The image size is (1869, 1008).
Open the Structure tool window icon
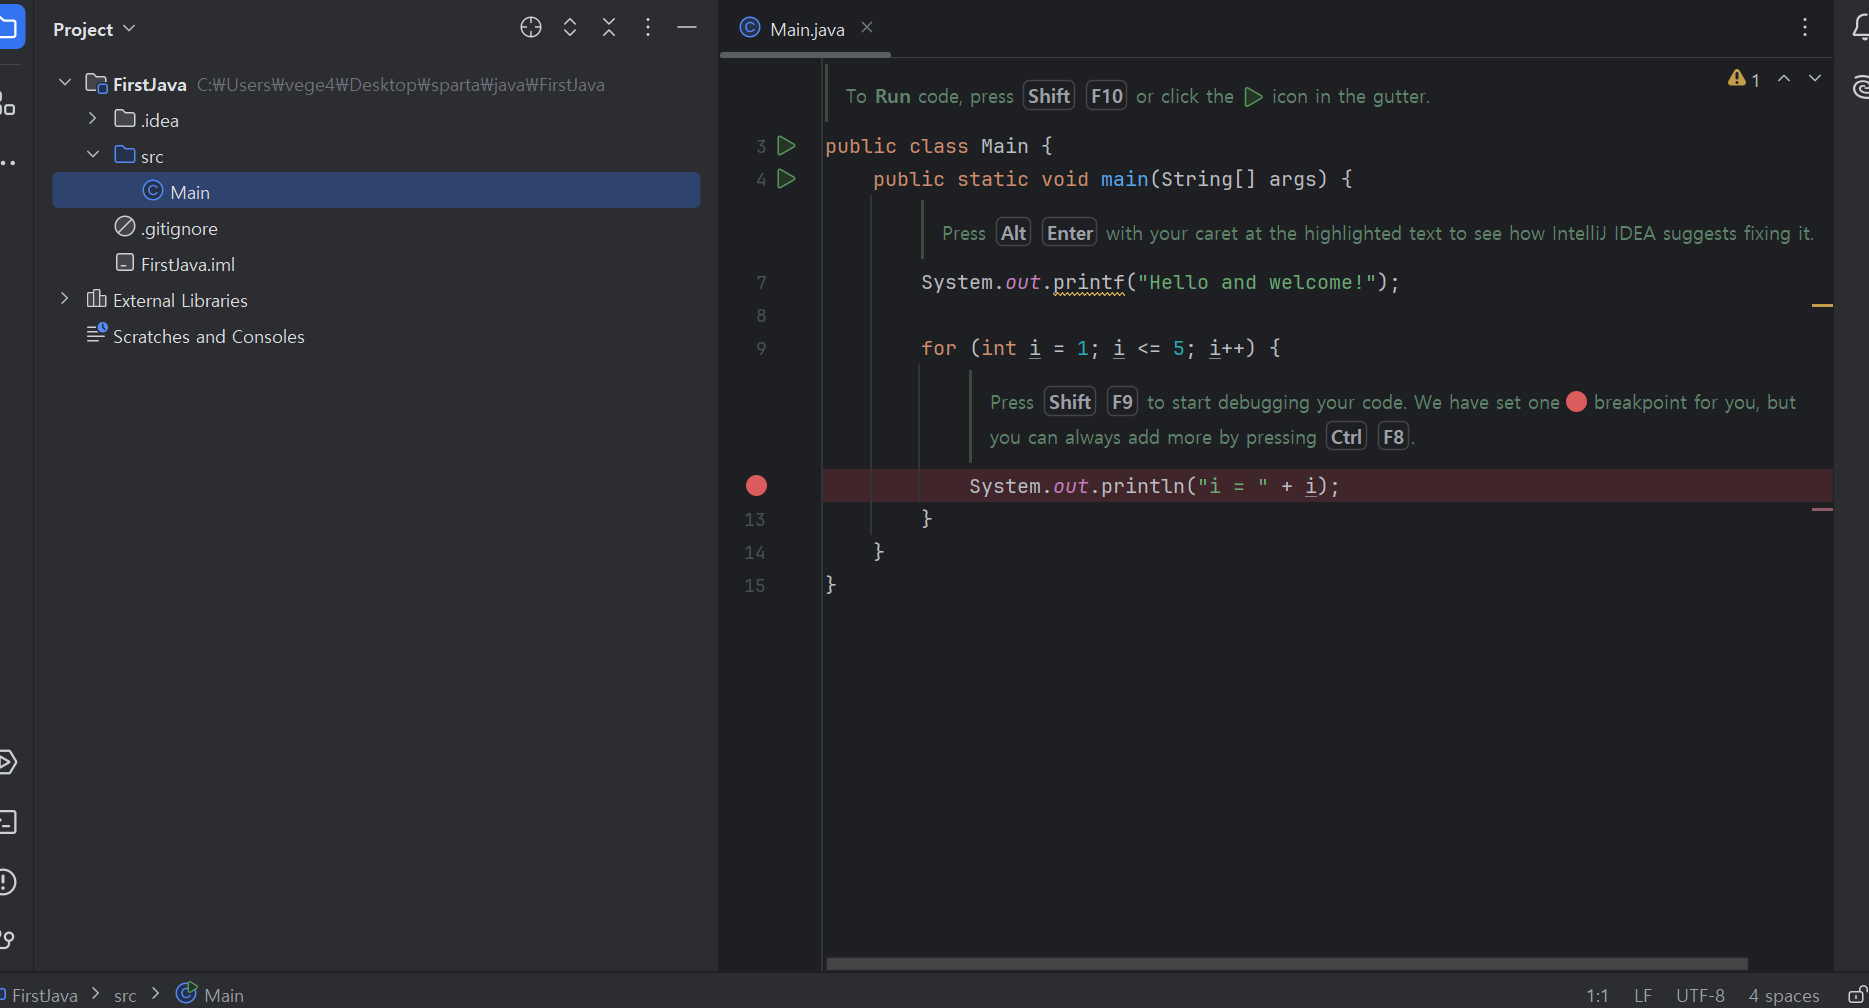[x=7, y=103]
